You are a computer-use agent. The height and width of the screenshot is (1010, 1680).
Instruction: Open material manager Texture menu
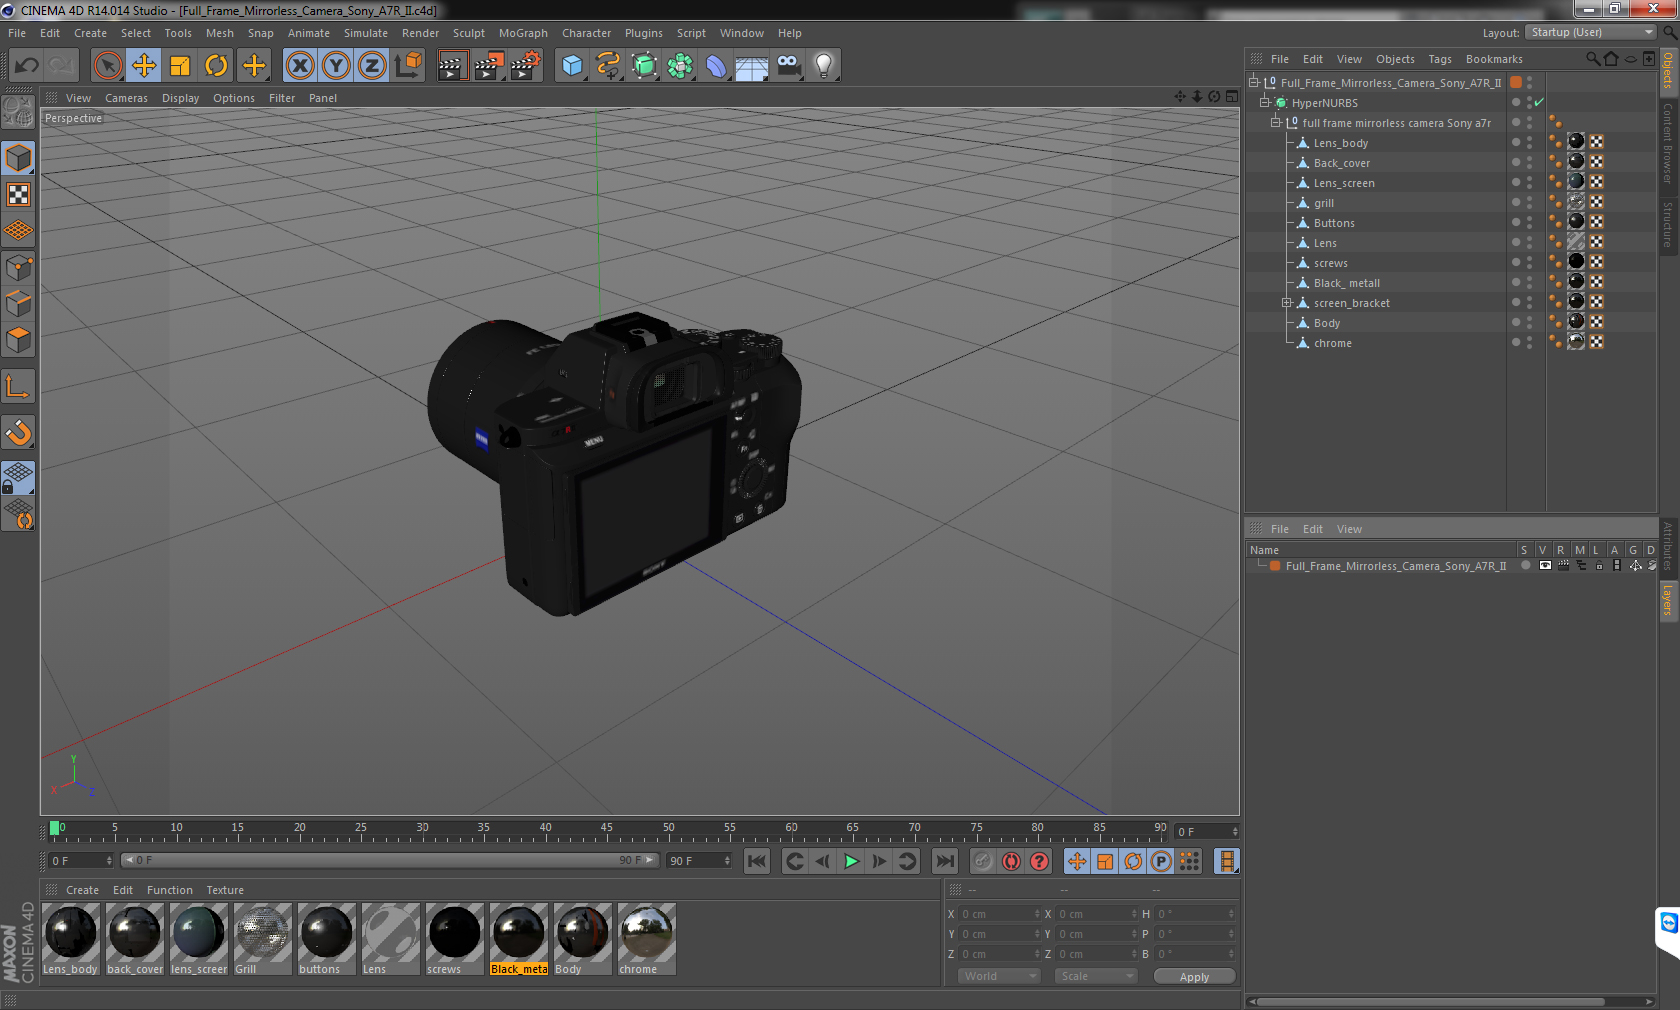(x=225, y=890)
